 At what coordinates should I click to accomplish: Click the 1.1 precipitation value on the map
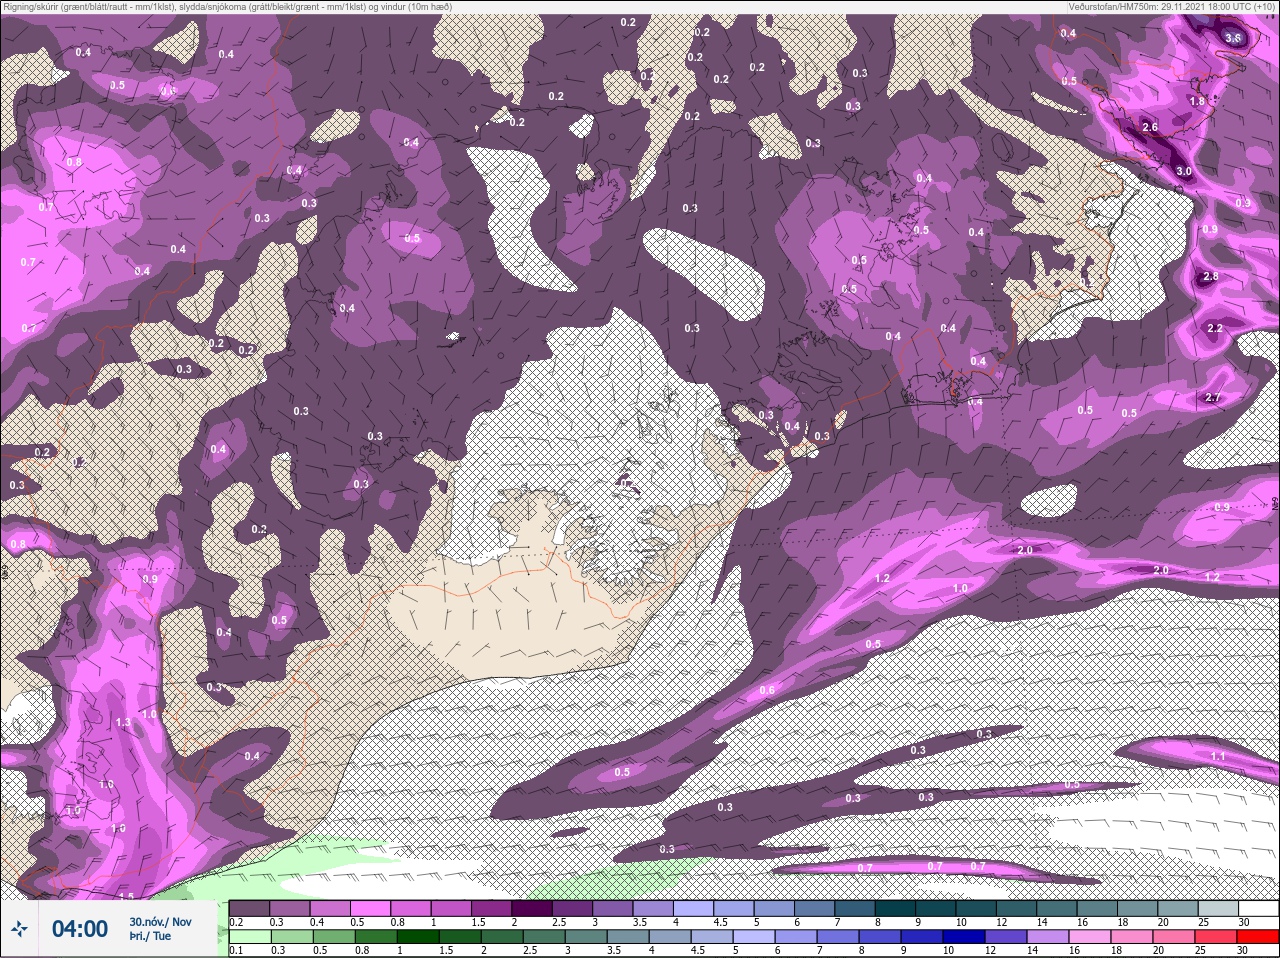(1218, 757)
